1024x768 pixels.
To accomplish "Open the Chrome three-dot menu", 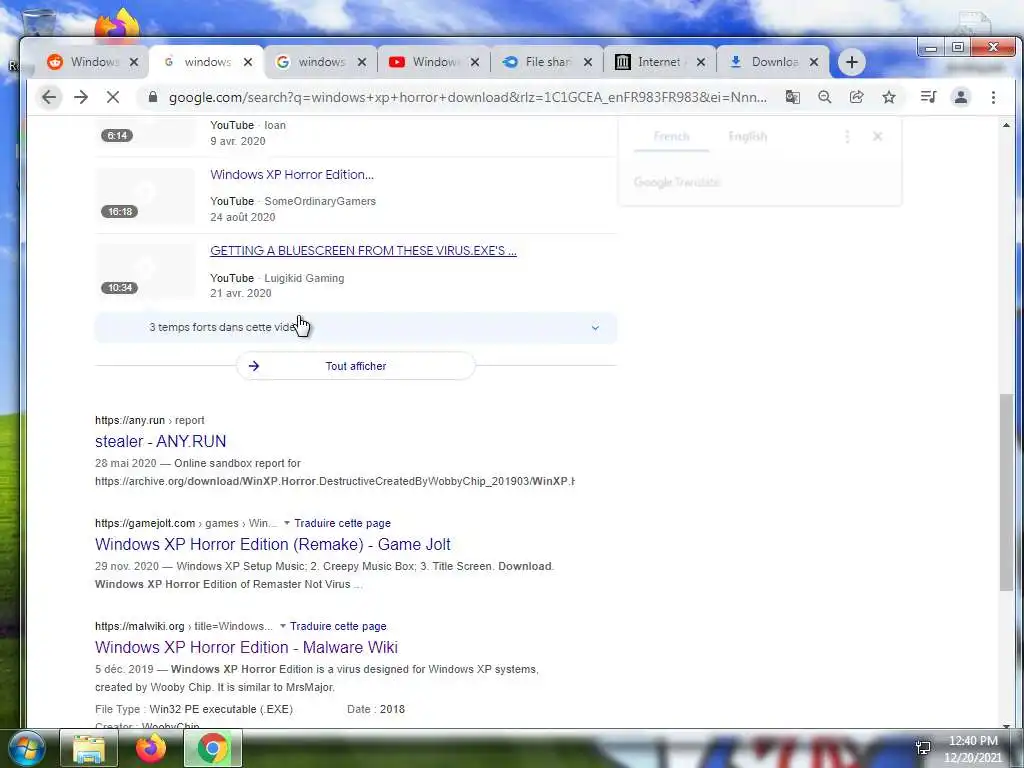I will pos(993,97).
